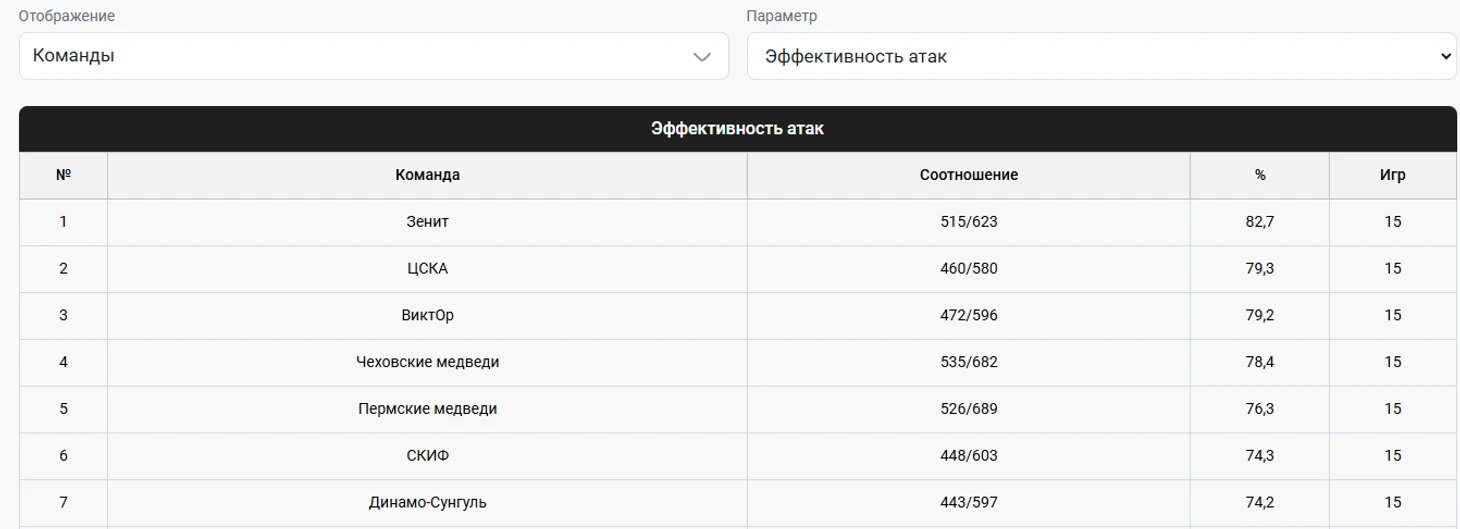This screenshot has height=529, width=1460.
Task: Click the 515/623 ratio cell
Action: pos(968,222)
